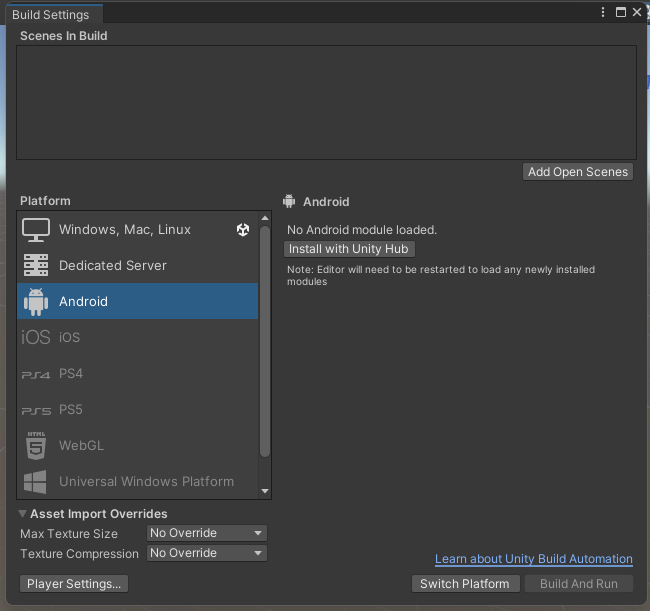Click inside the Scenes In Build list area

[x=326, y=102]
